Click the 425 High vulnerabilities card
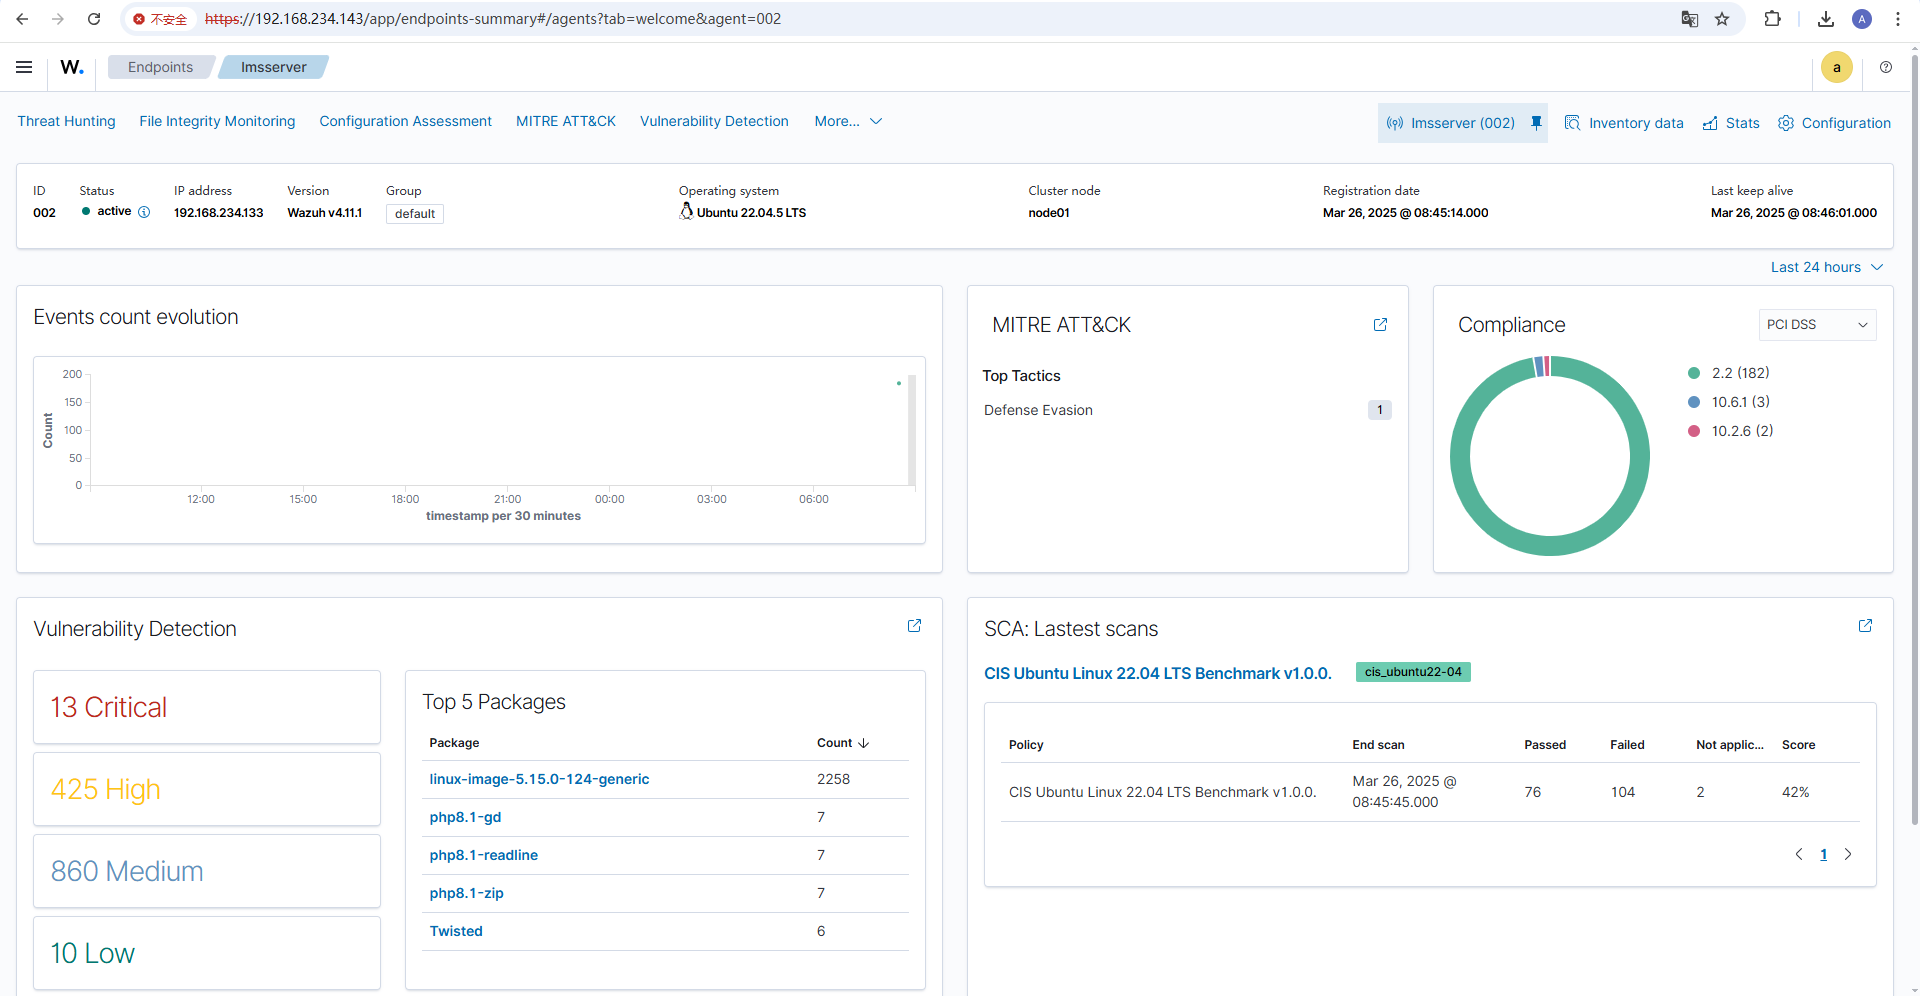 [x=207, y=789]
